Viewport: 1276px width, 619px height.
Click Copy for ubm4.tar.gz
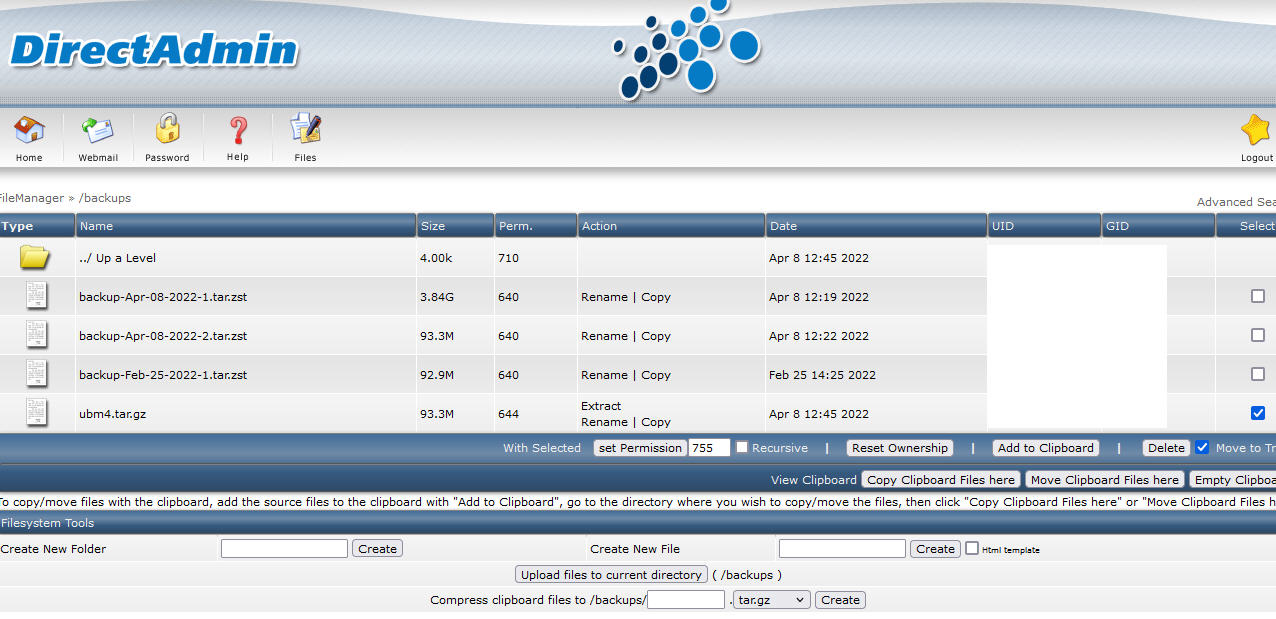tap(656, 422)
